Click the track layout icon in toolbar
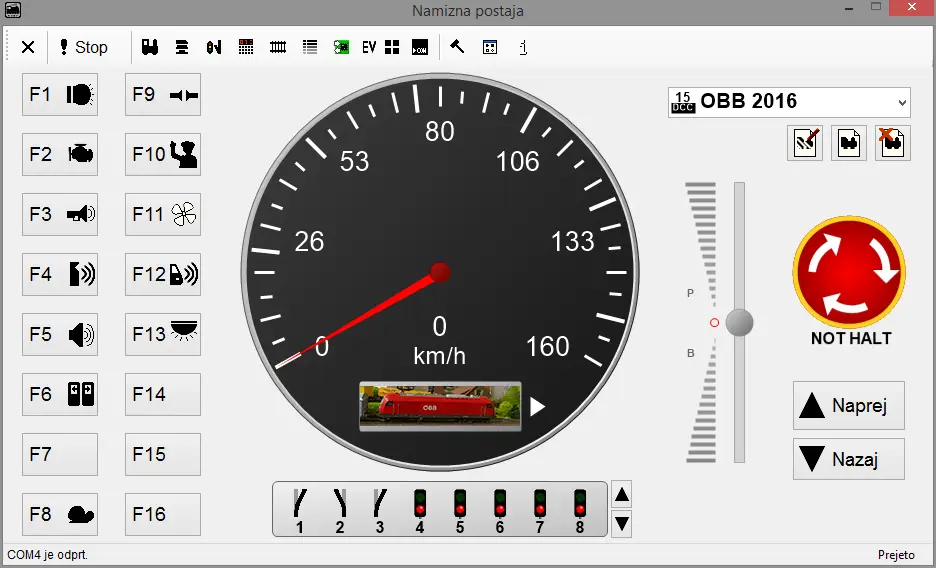 coord(278,47)
